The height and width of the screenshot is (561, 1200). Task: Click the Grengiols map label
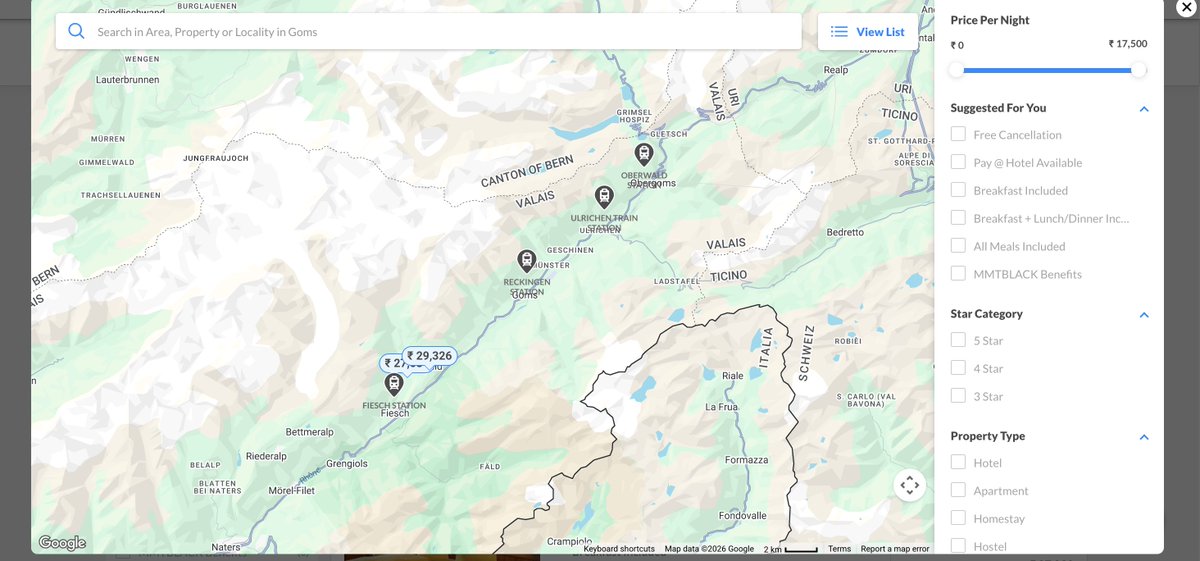pyautogui.click(x=347, y=464)
